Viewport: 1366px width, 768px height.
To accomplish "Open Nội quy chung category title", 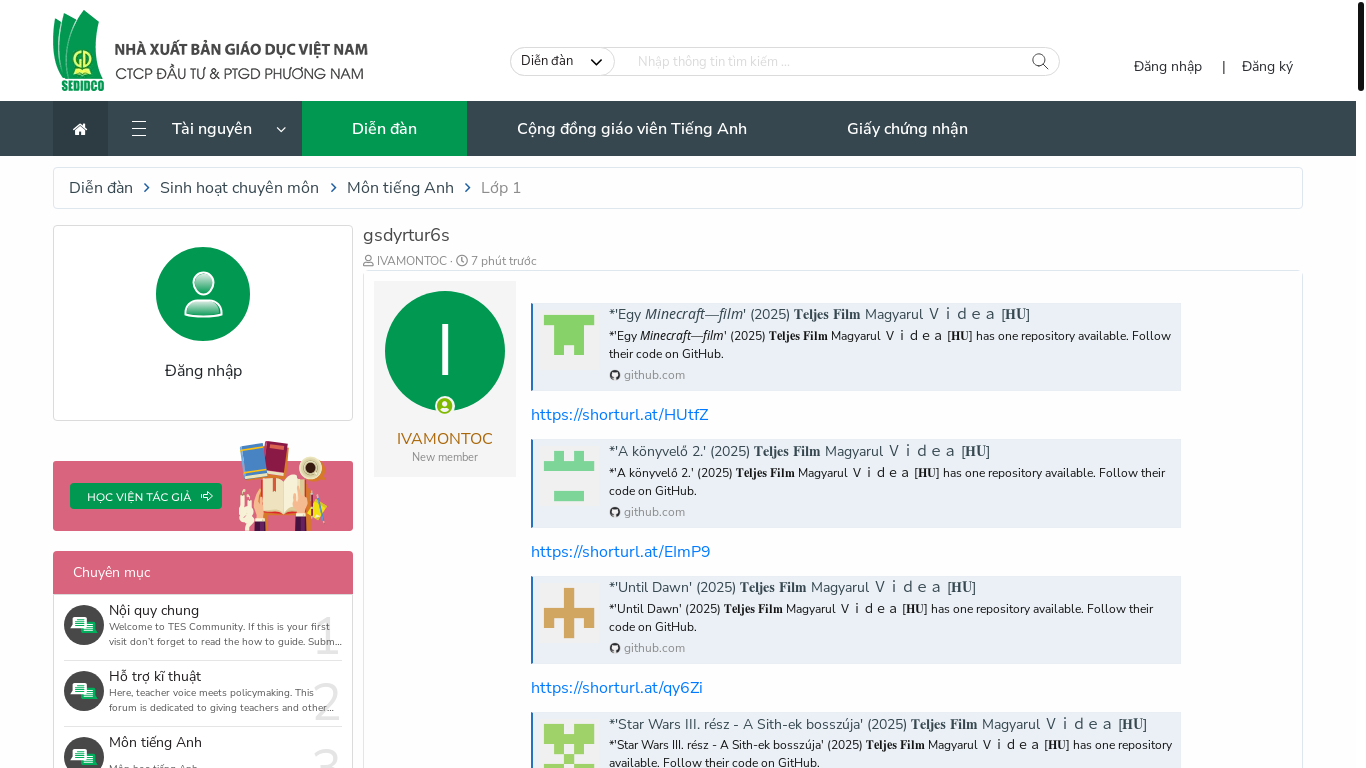I will [x=154, y=610].
